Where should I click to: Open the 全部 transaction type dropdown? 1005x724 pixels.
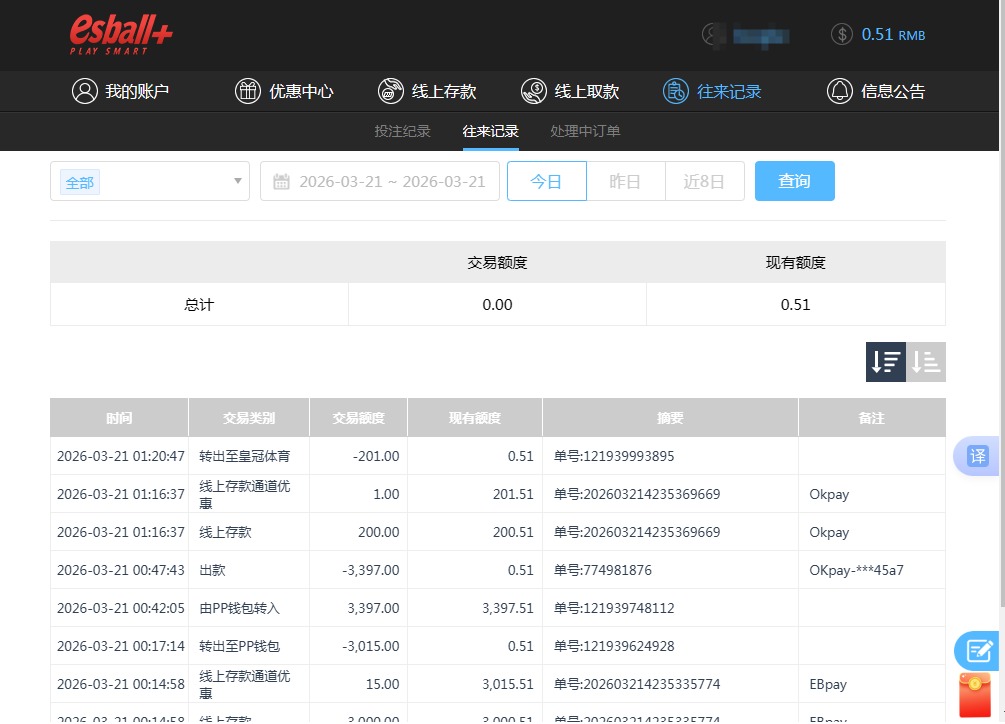point(149,181)
